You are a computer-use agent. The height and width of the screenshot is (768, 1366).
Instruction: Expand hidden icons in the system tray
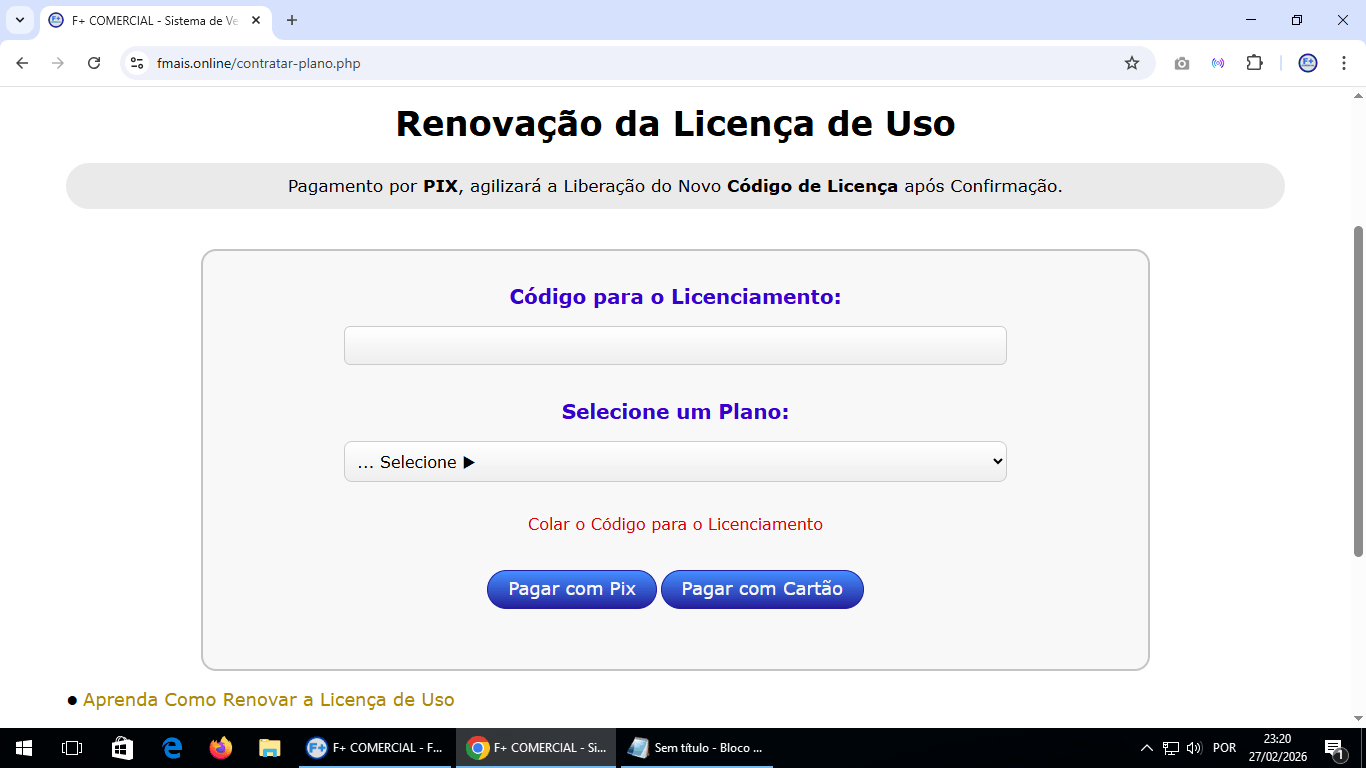1148,747
